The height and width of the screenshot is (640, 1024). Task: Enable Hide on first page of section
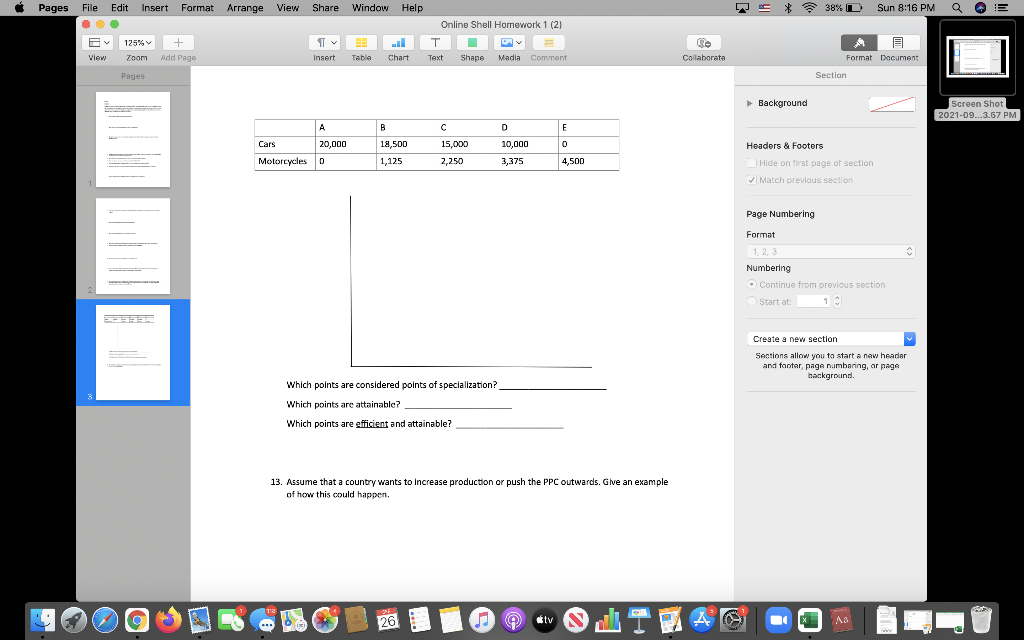click(x=750, y=162)
